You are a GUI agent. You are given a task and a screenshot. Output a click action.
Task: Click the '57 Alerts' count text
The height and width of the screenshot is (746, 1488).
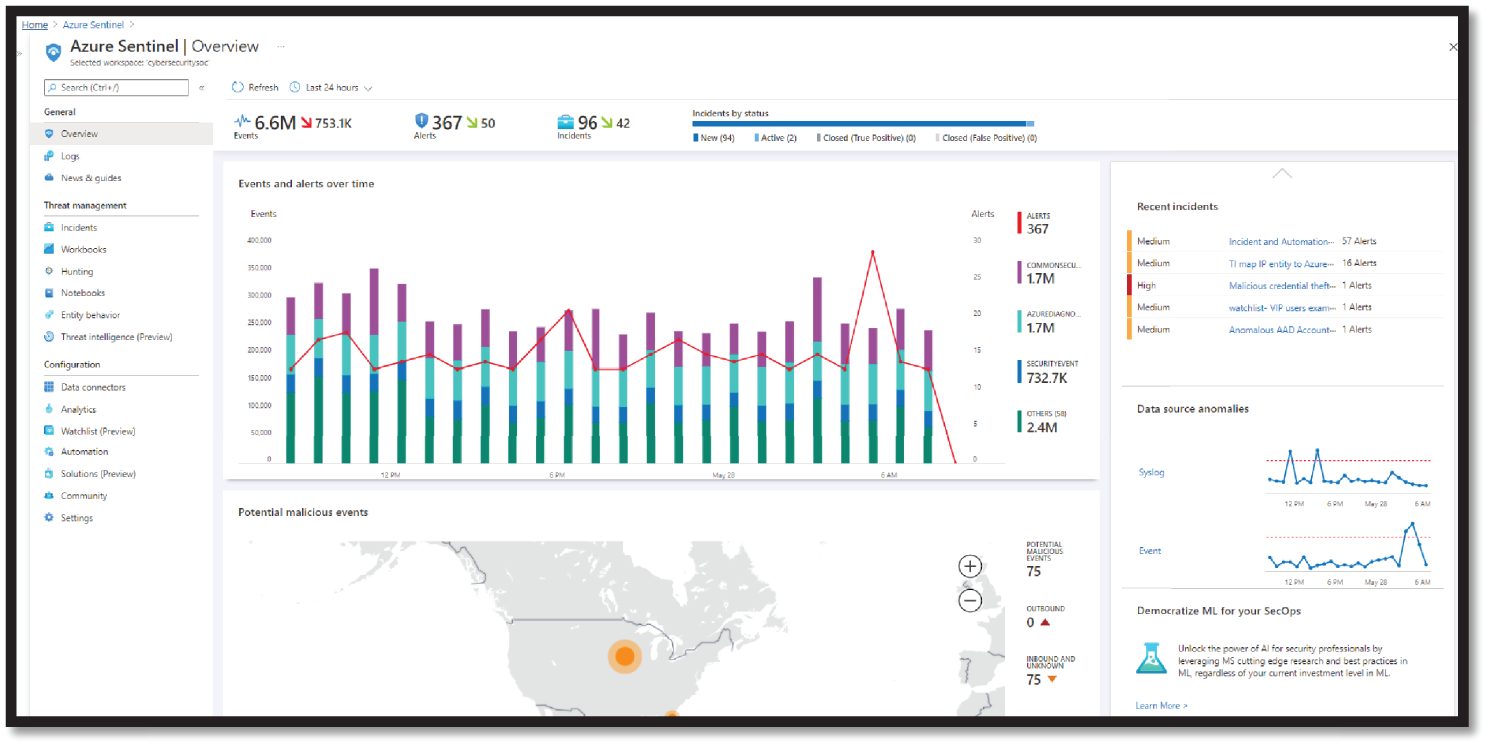(1359, 241)
